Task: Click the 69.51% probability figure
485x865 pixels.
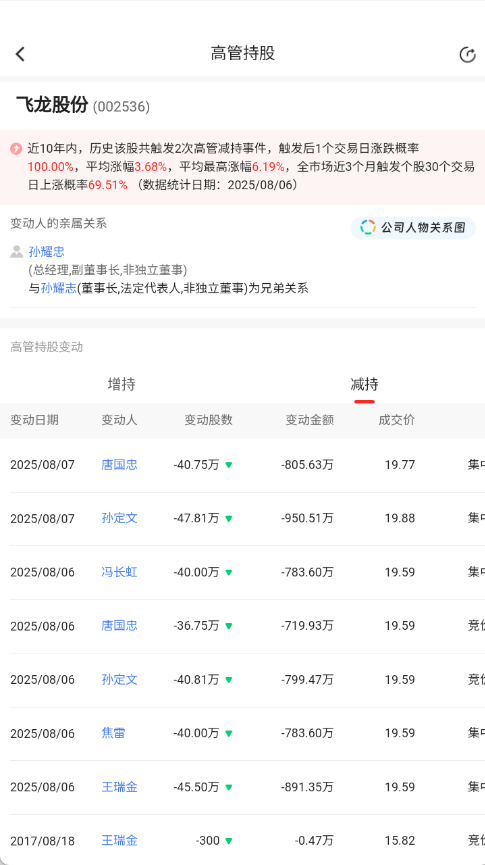Action: click(108, 185)
